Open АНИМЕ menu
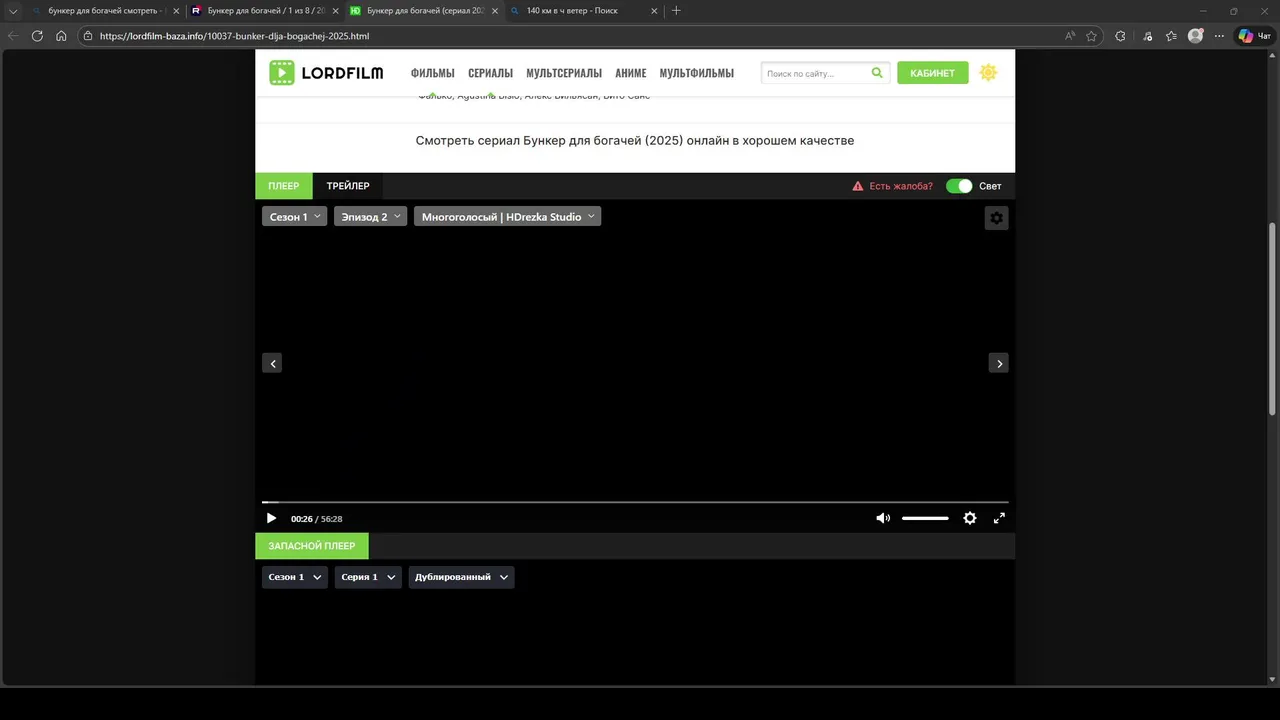This screenshot has height=720, width=1280. tap(631, 73)
